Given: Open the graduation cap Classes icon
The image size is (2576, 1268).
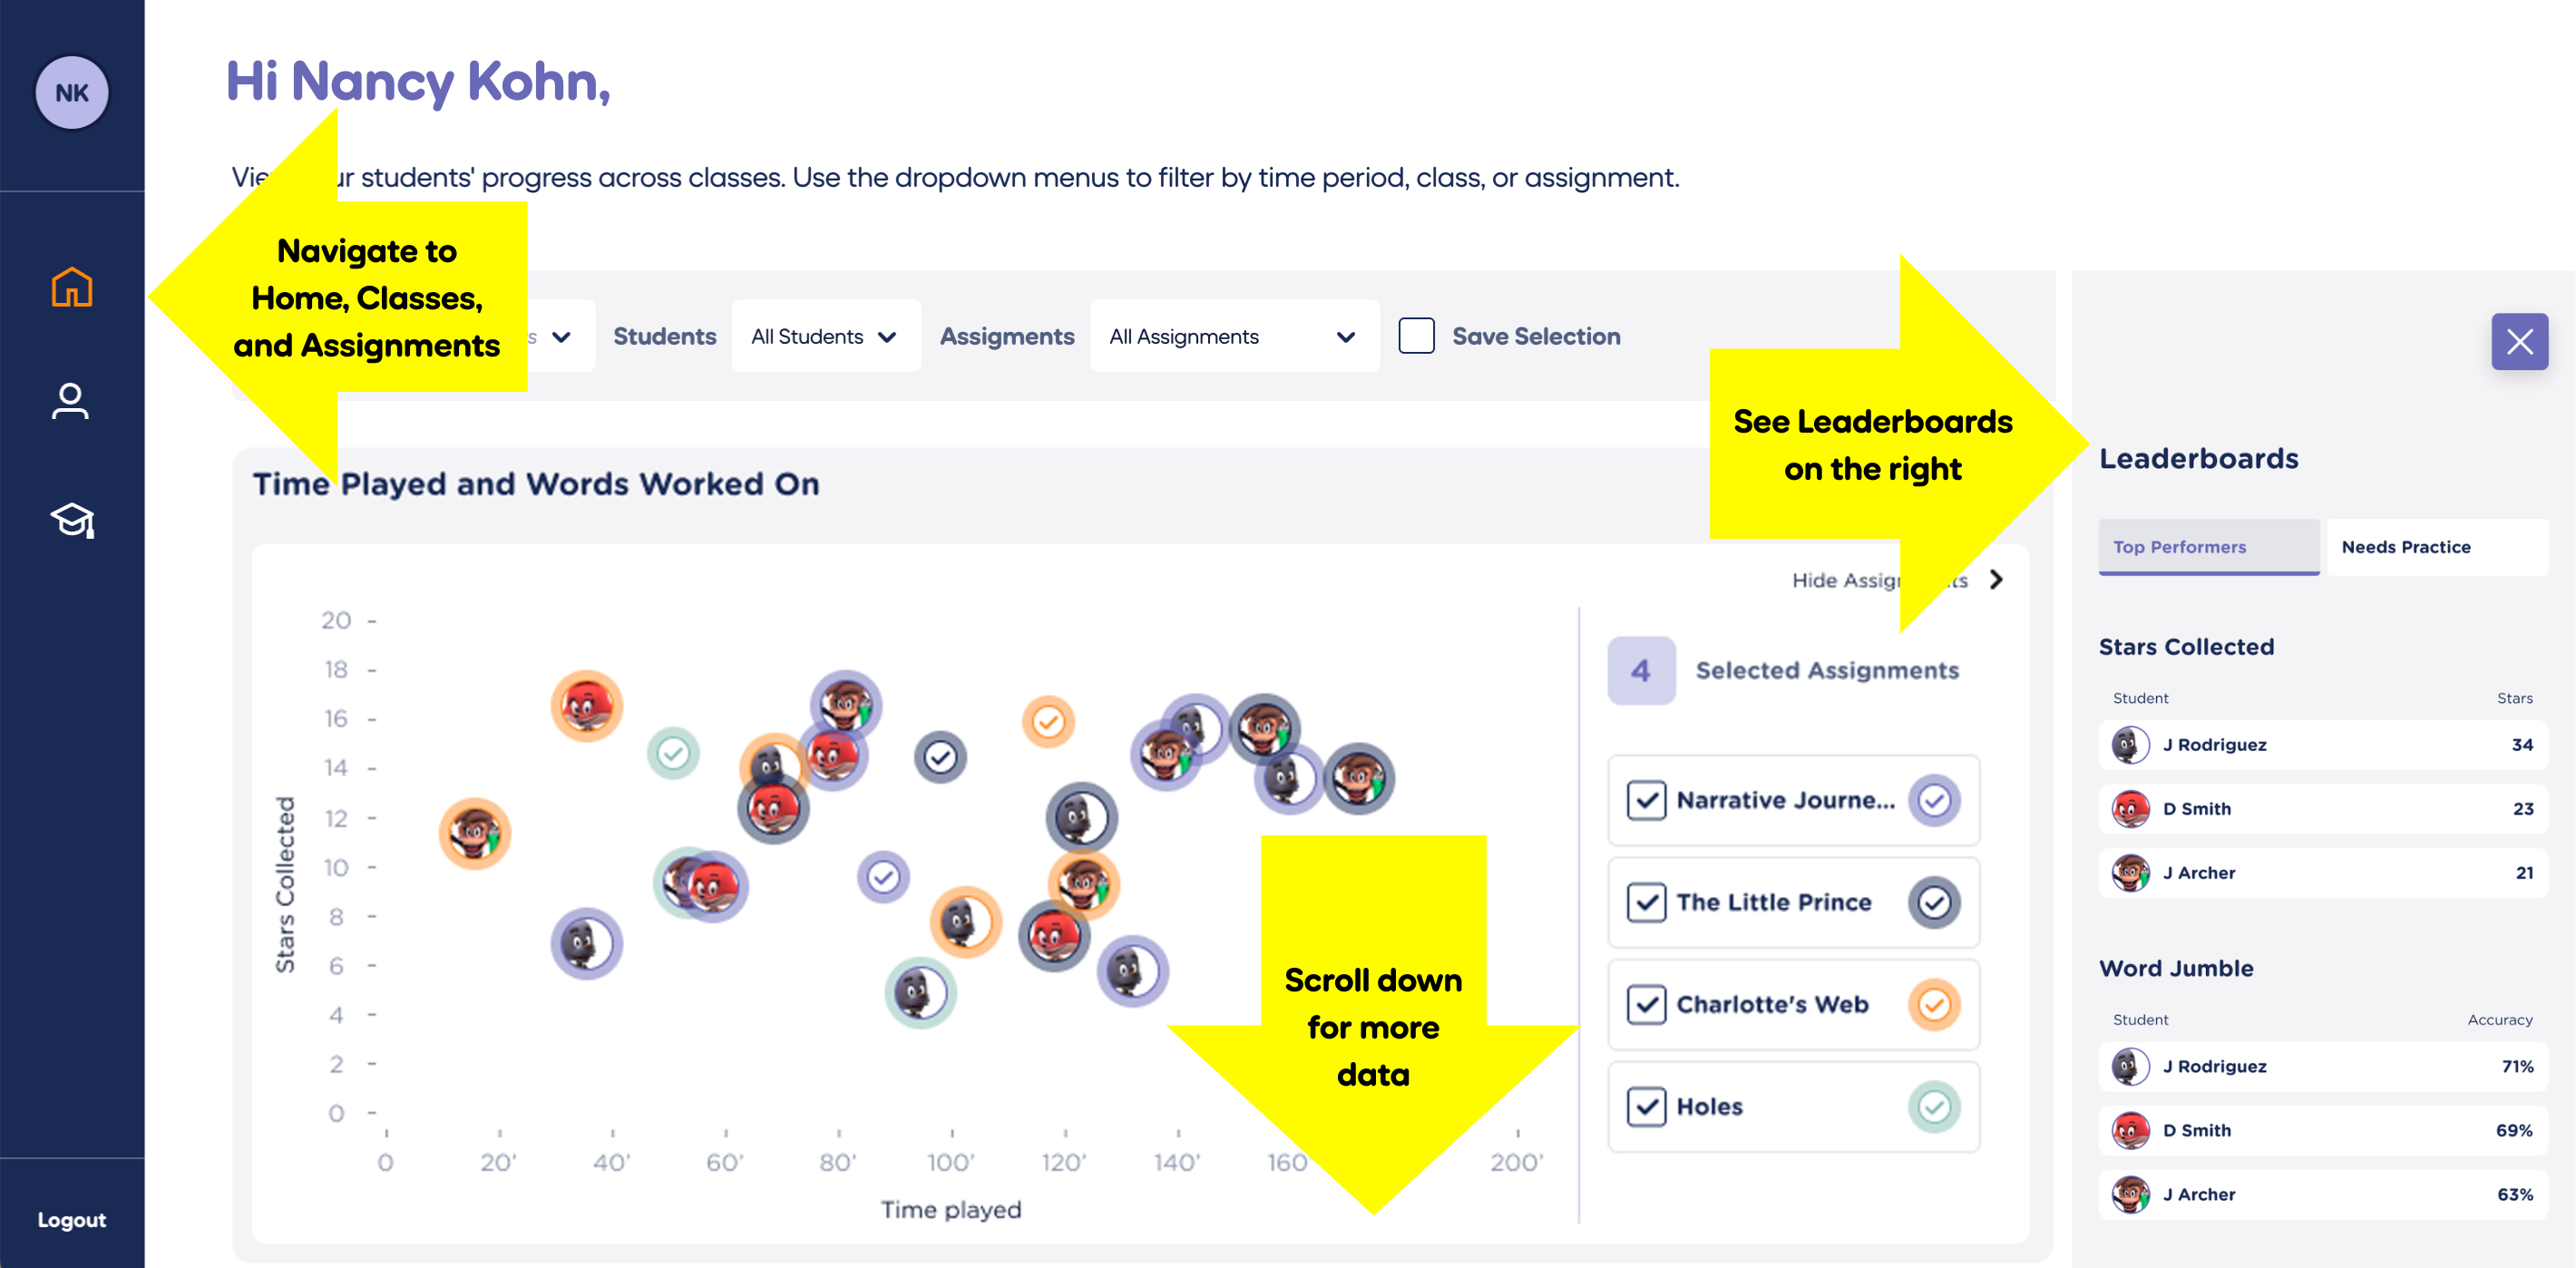Looking at the screenshot, I should (72, 520).
